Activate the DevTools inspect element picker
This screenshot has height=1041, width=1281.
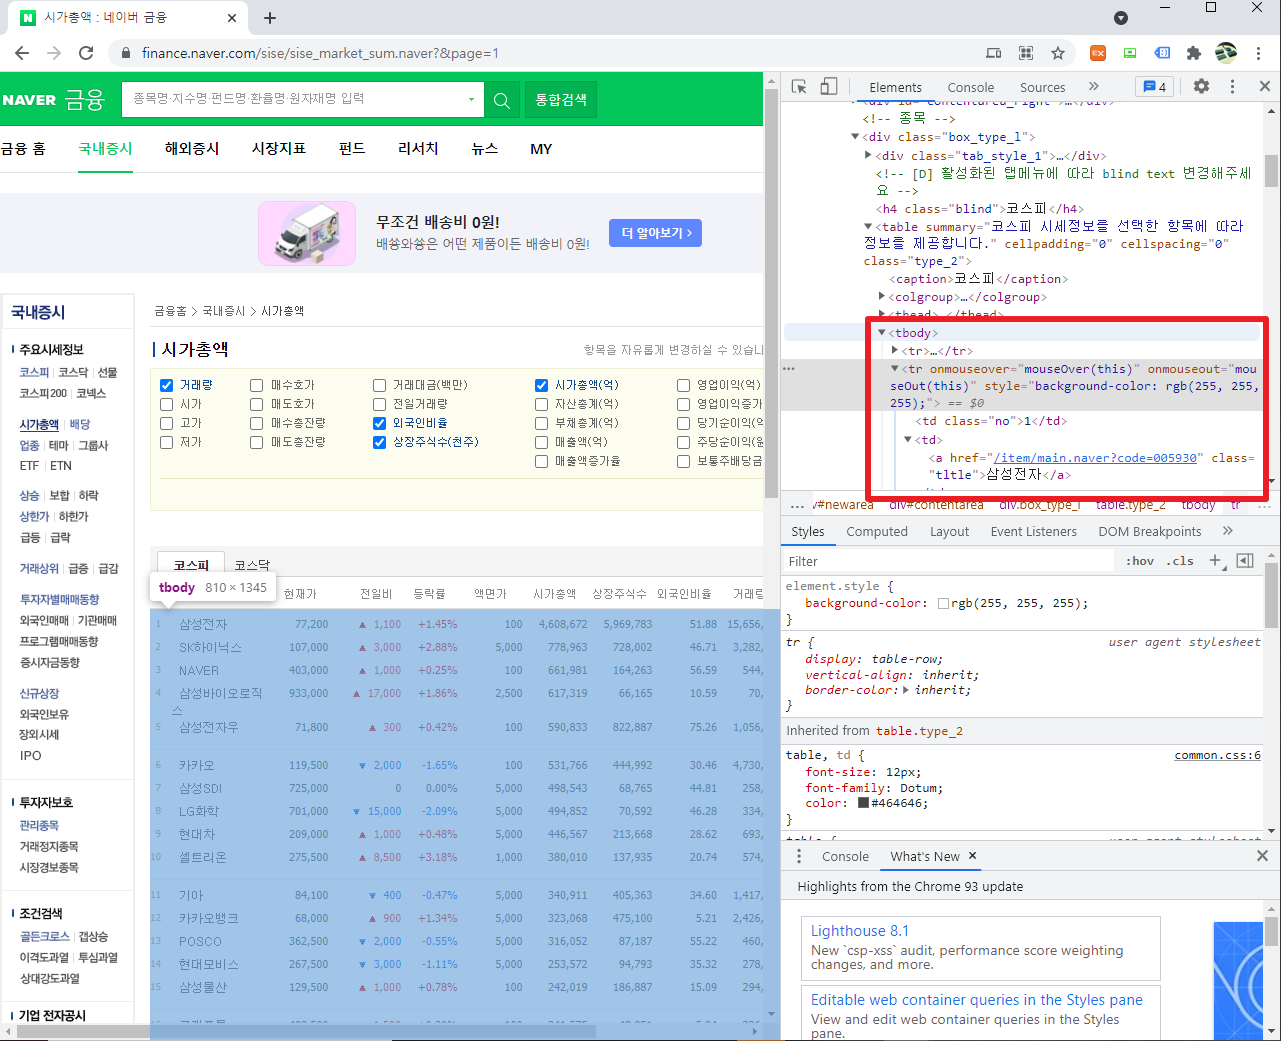pyautogui.click(x=799, y=87)
